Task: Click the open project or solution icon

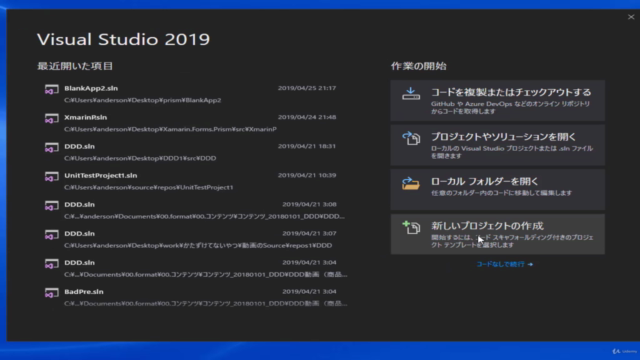Action: point(411,138)
